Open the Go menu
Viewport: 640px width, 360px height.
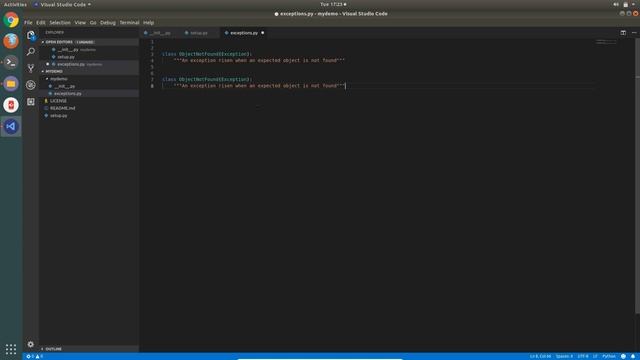pyautogui.click(x=93, y=22)
